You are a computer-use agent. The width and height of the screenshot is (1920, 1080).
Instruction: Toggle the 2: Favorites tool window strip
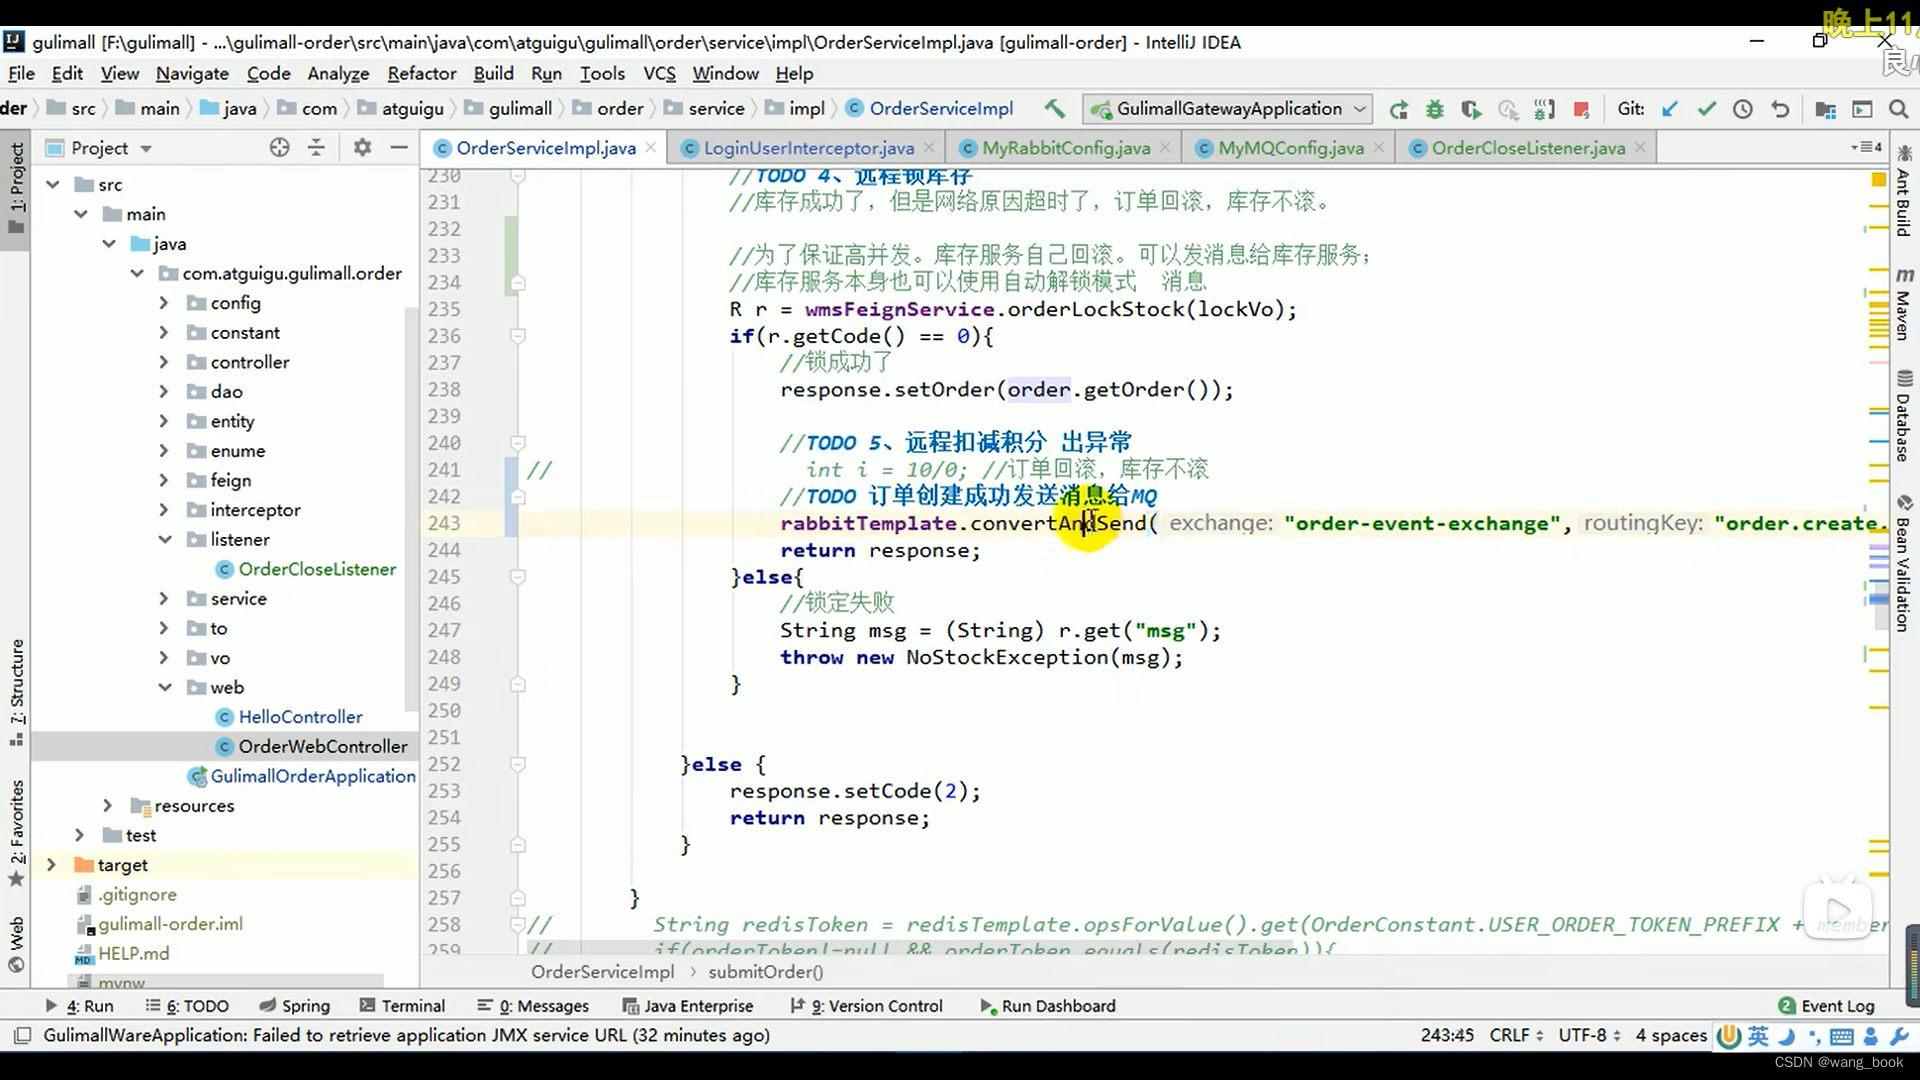[17, 833]
